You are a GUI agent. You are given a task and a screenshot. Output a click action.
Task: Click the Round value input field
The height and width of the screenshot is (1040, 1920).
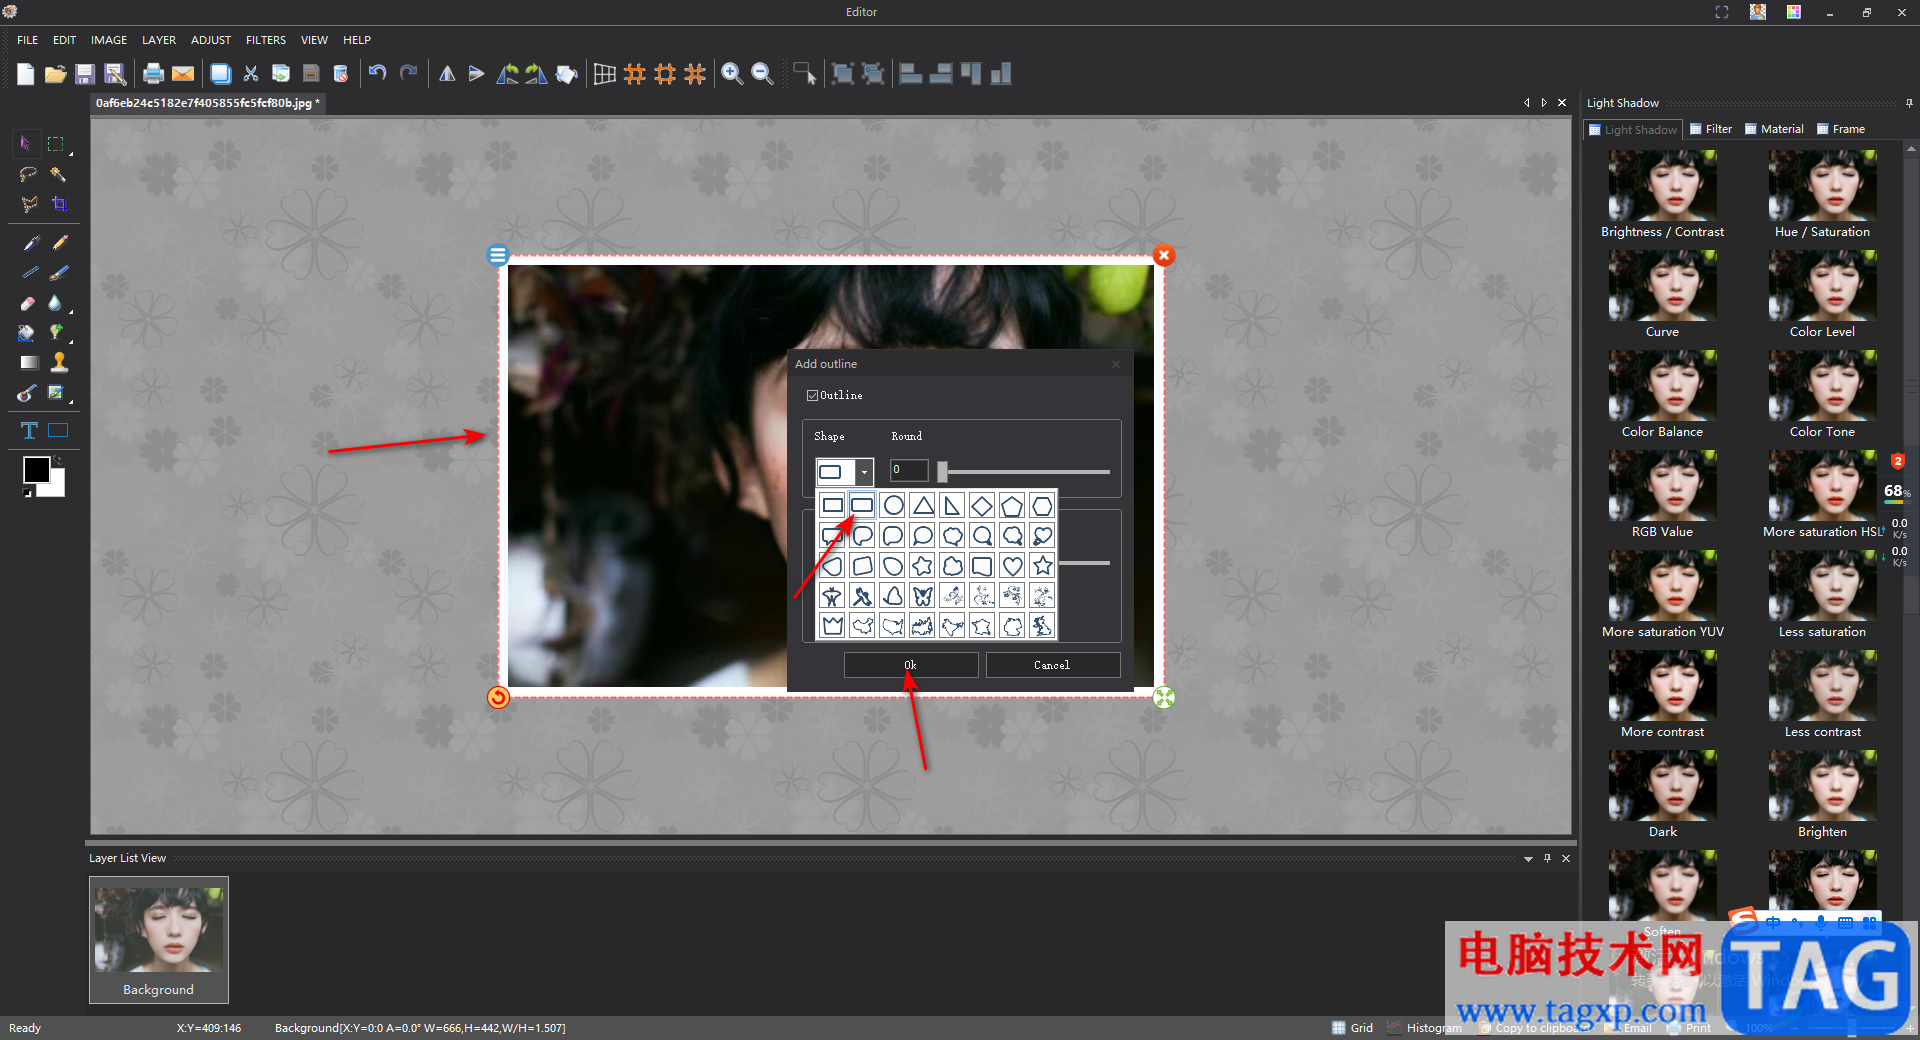(x=909, y=470)
